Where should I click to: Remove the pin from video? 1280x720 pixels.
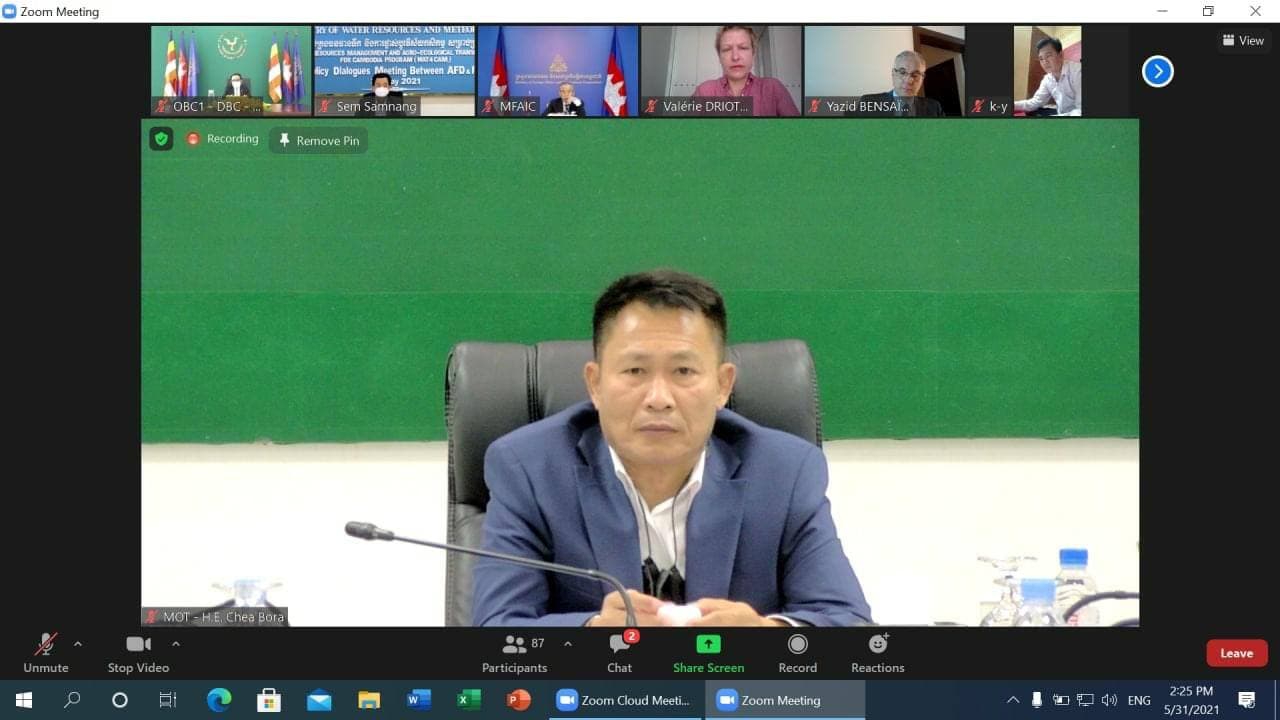(318, 141)
